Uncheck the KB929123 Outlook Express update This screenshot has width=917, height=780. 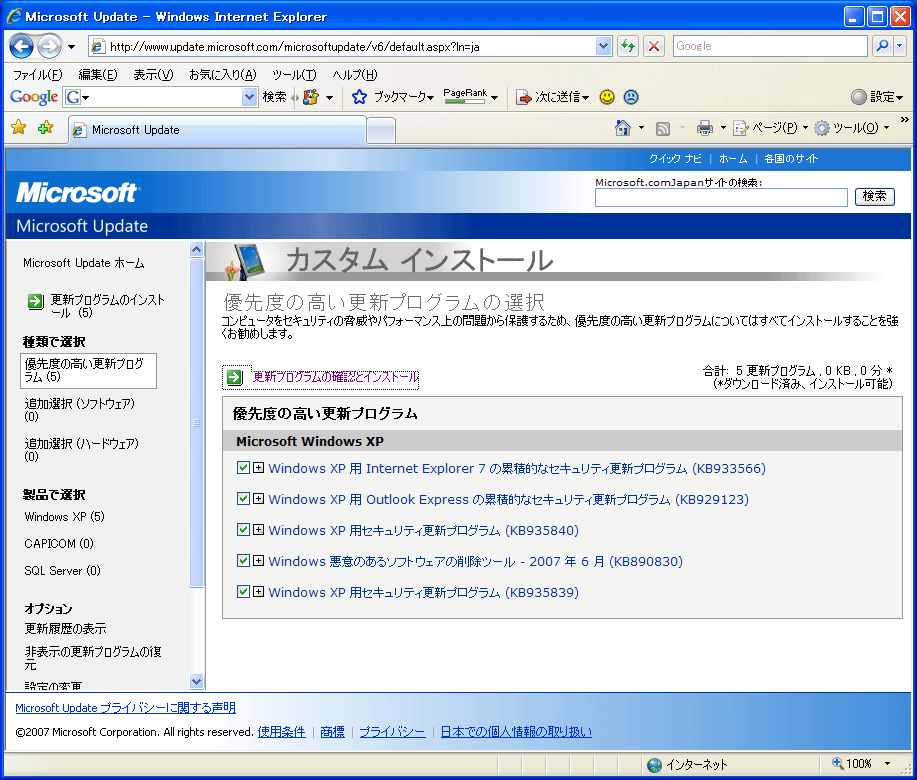pos(243,499)
